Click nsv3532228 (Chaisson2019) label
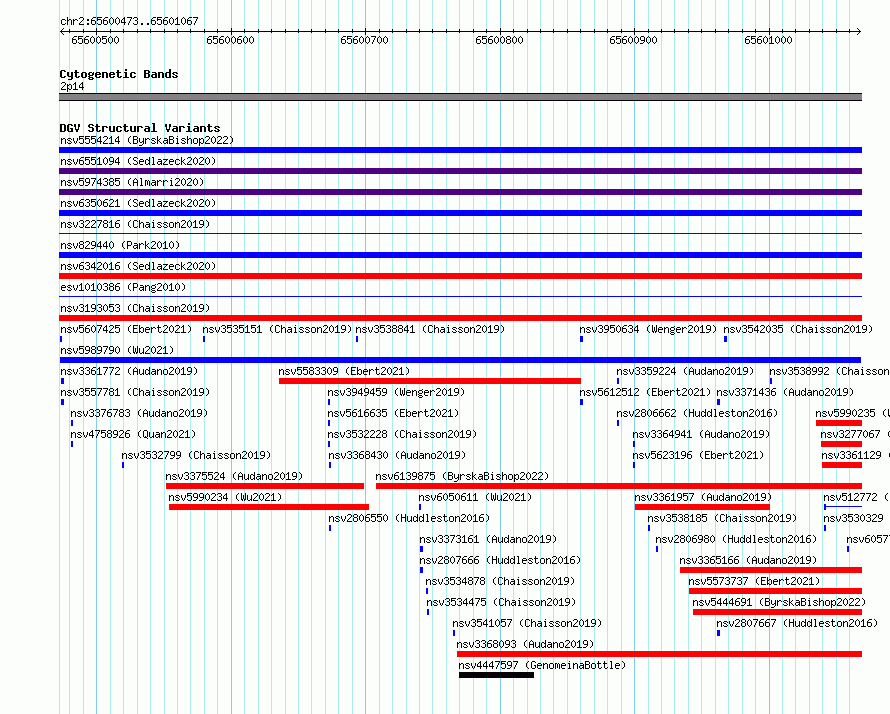This screenshot has width=890, height=714. point(402,434)
